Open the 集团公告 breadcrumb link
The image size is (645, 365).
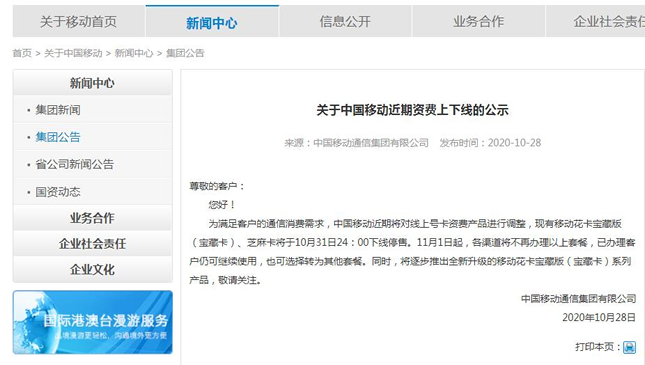[x=185, y=53]
